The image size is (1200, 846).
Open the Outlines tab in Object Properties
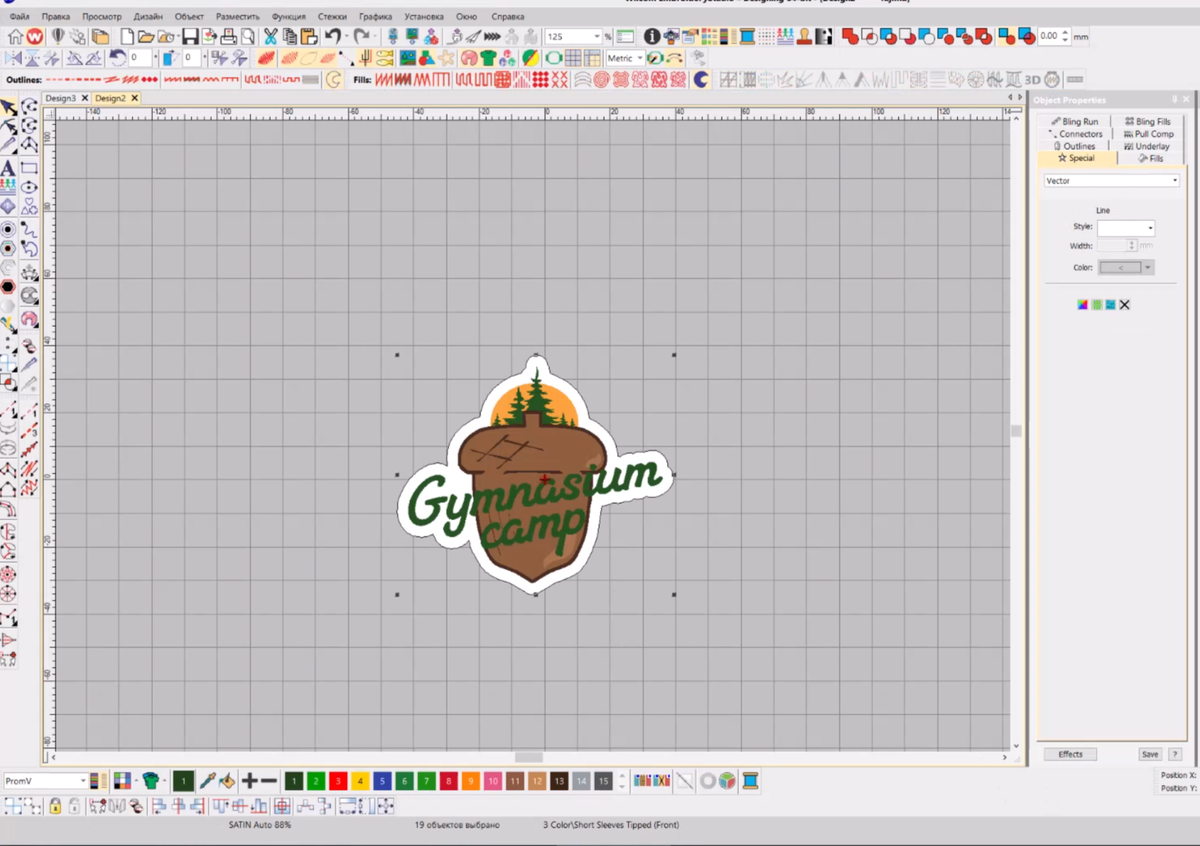1073,146
